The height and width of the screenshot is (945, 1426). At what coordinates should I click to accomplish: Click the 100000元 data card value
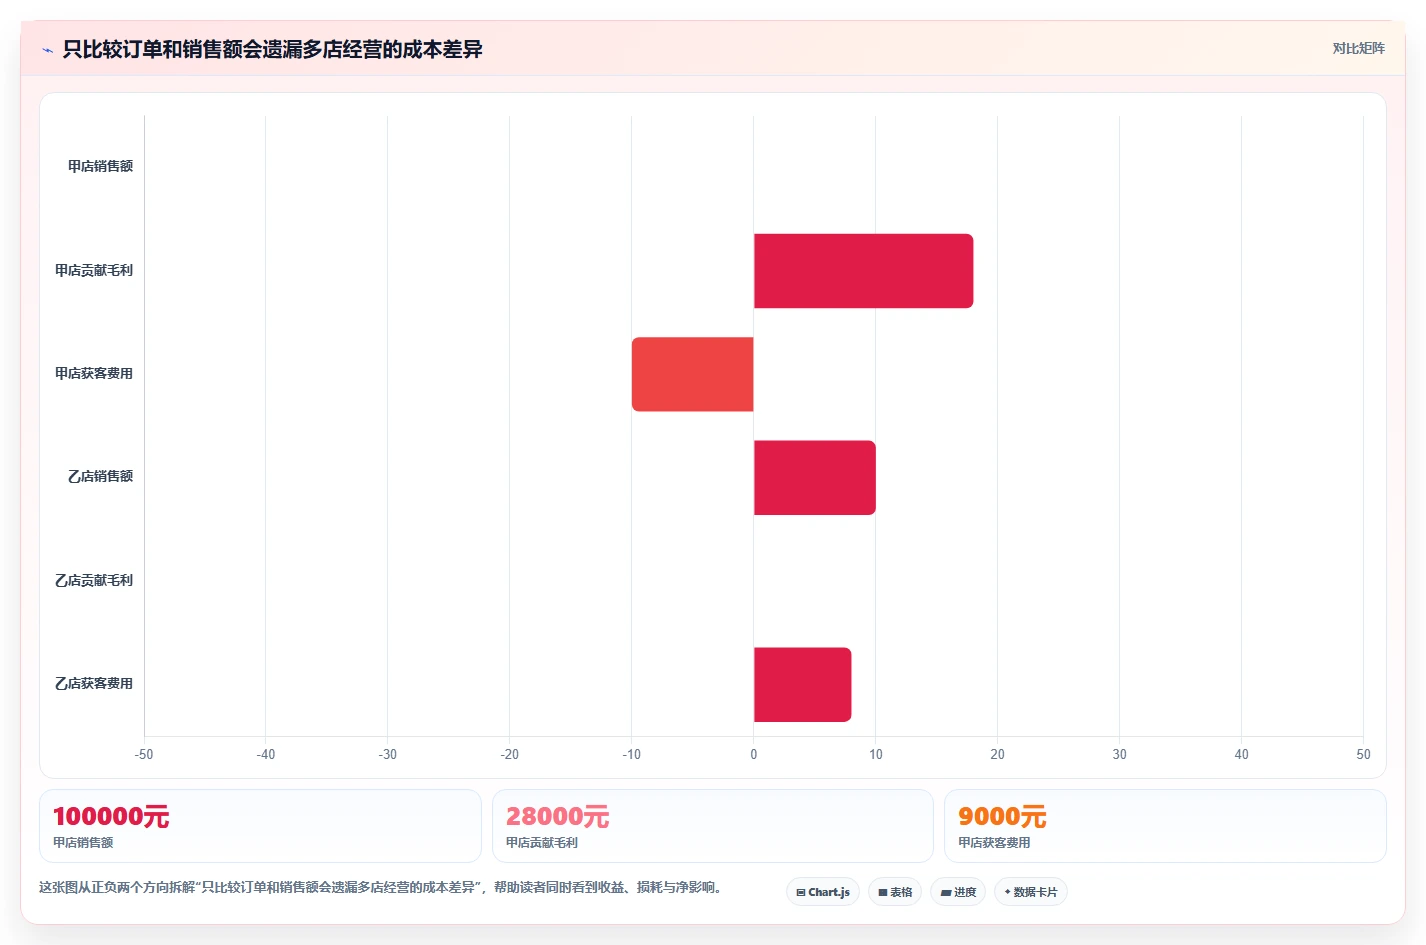[111, 817]
